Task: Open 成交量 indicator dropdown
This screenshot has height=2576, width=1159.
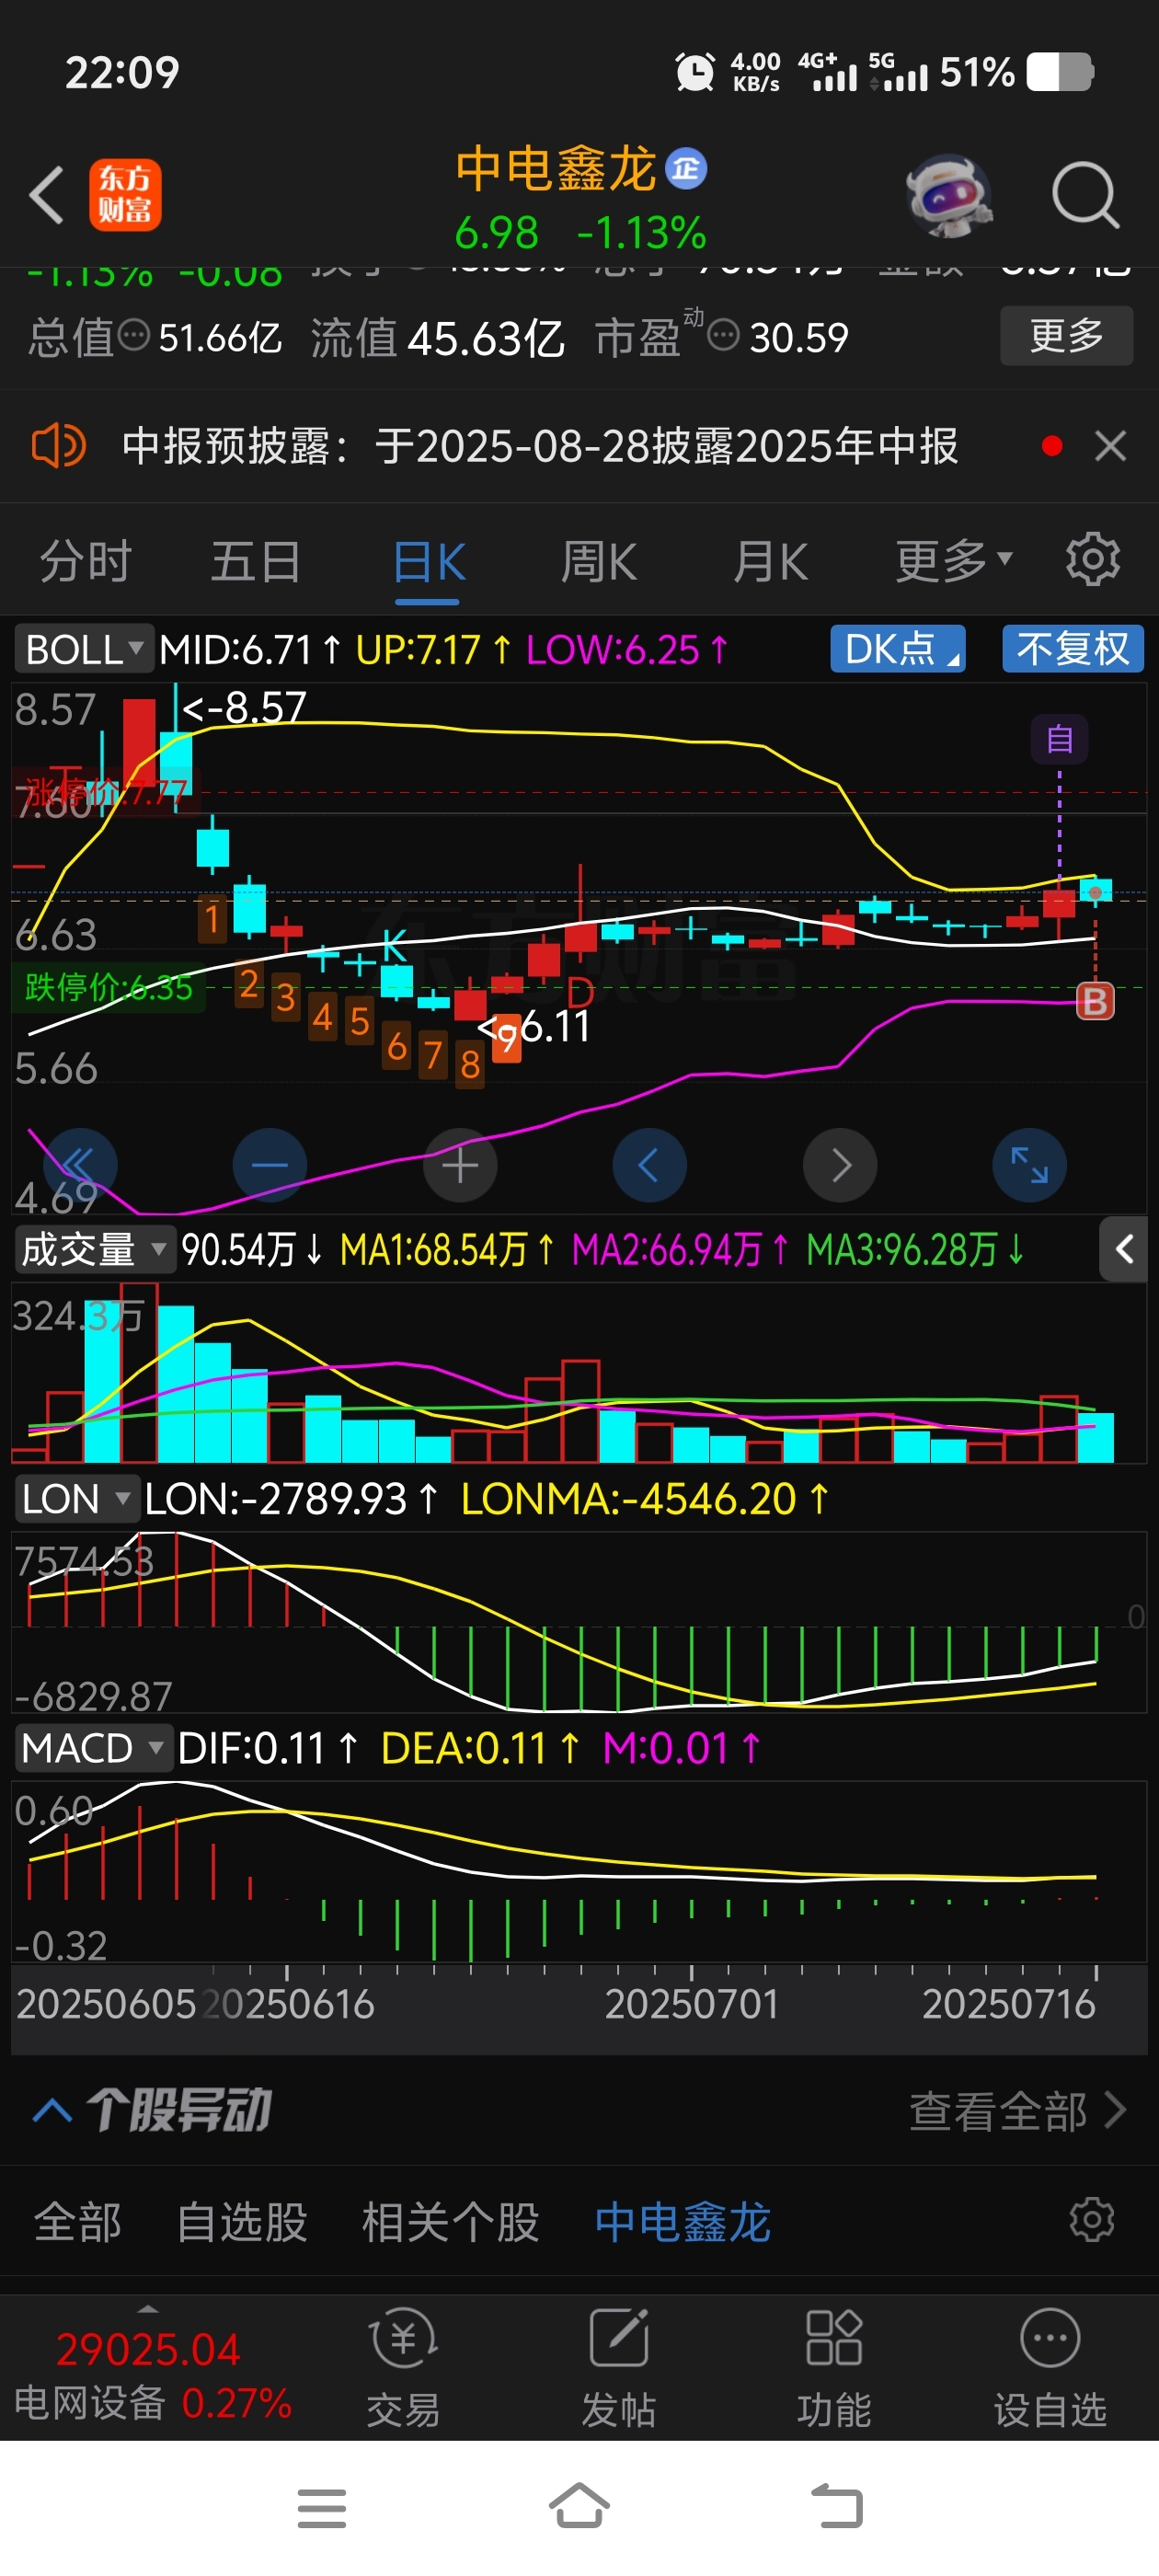Action: pos(94,1250)
